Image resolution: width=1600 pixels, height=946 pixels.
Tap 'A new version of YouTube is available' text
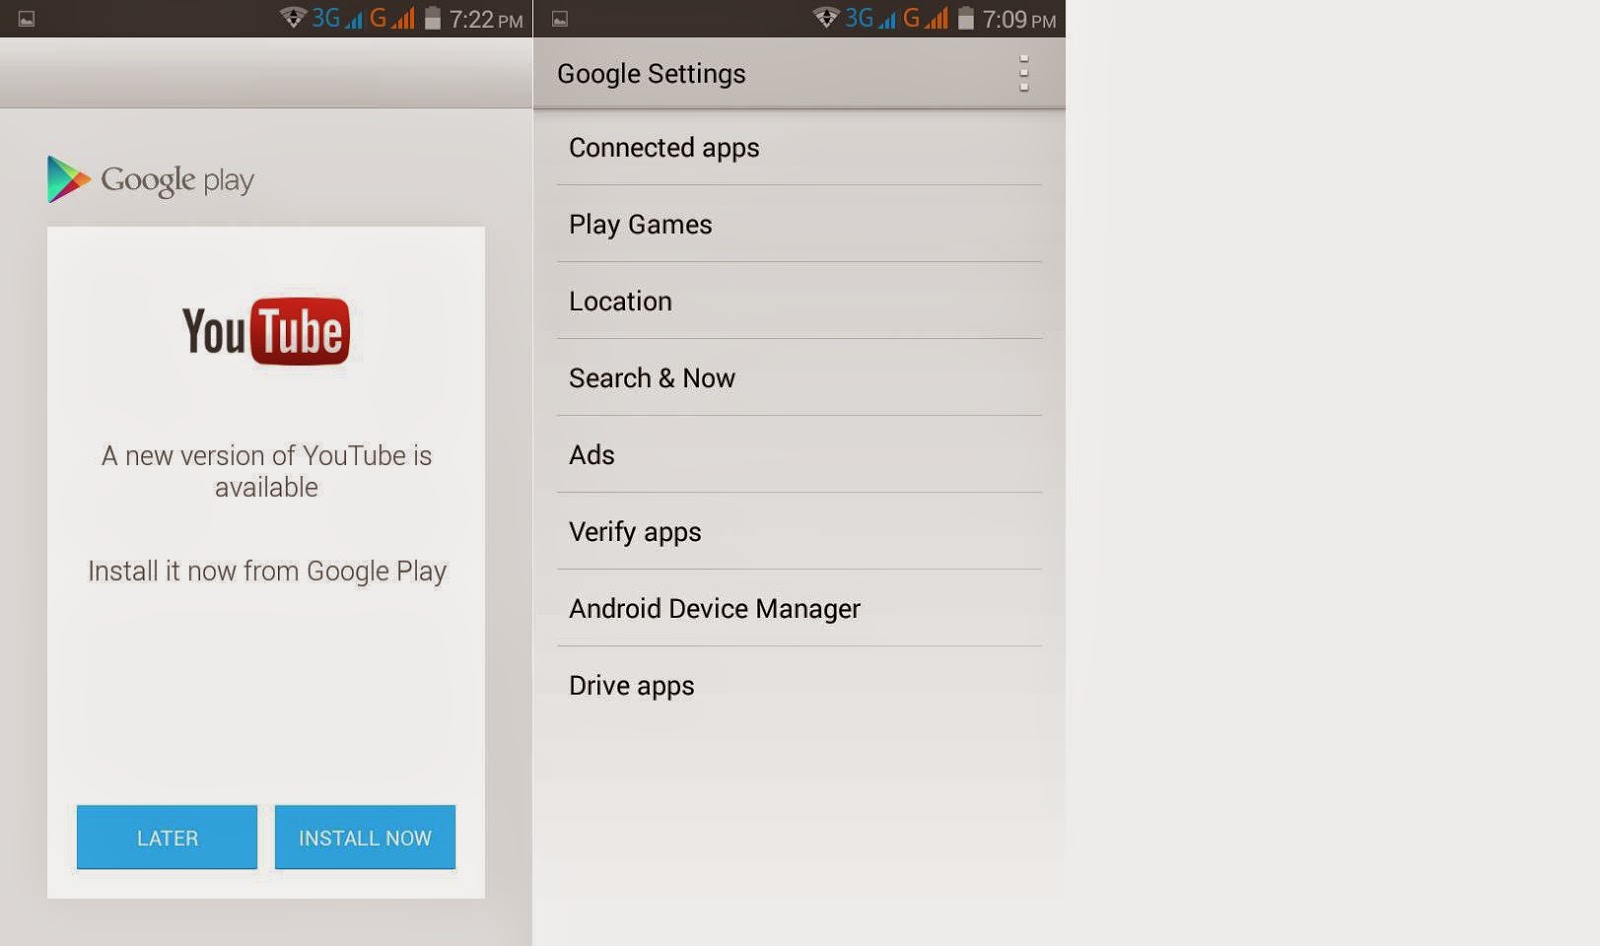click(266, 471)
